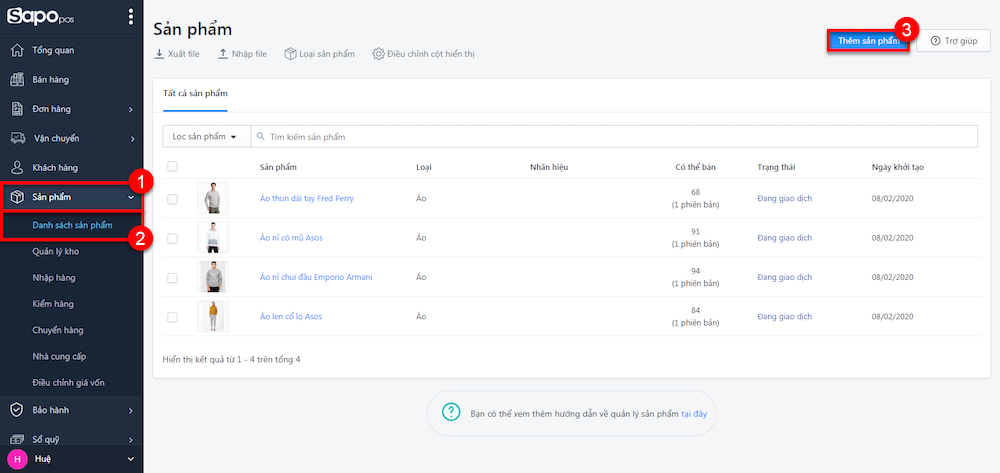
Task: Tick the select-all checkbox in table header
Action: 173,166
